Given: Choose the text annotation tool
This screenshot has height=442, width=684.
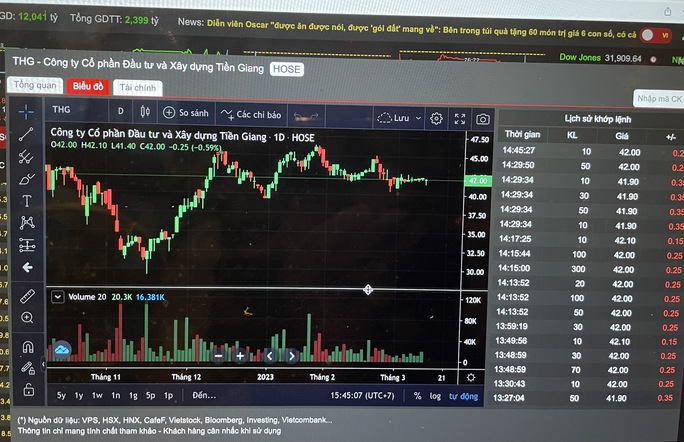Looking at the screenshot, I should pyautogui.click(x=27, y=201).
